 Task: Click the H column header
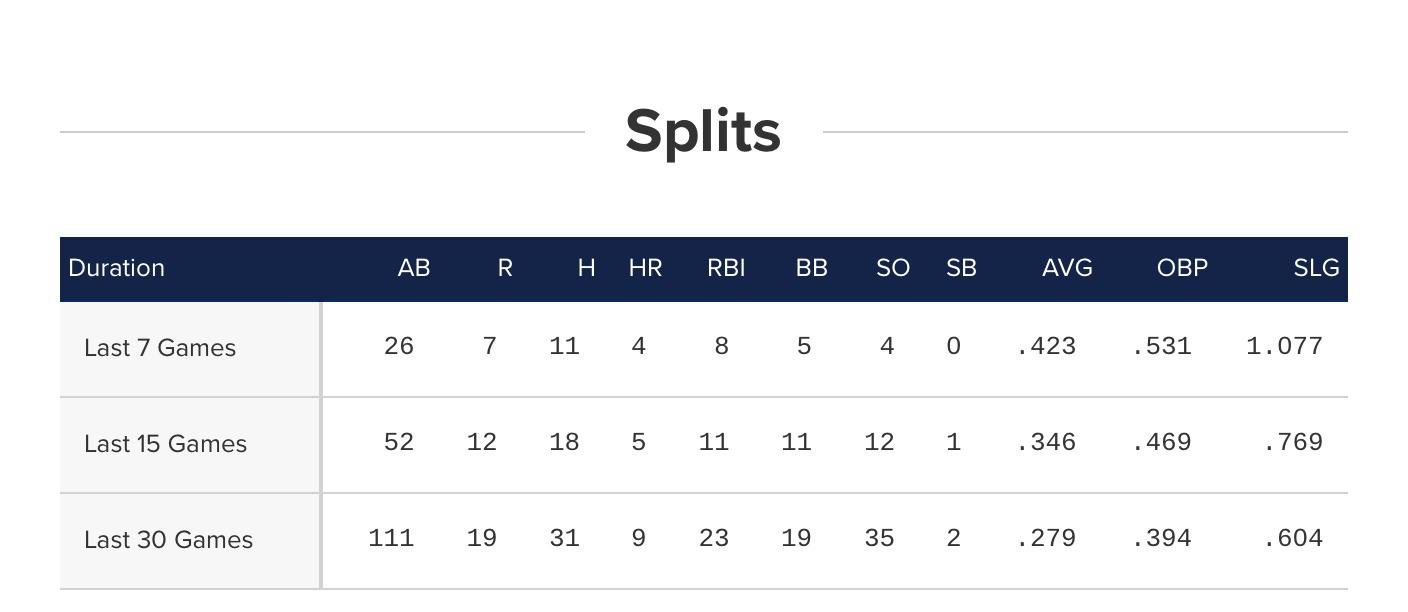(587, 268)
